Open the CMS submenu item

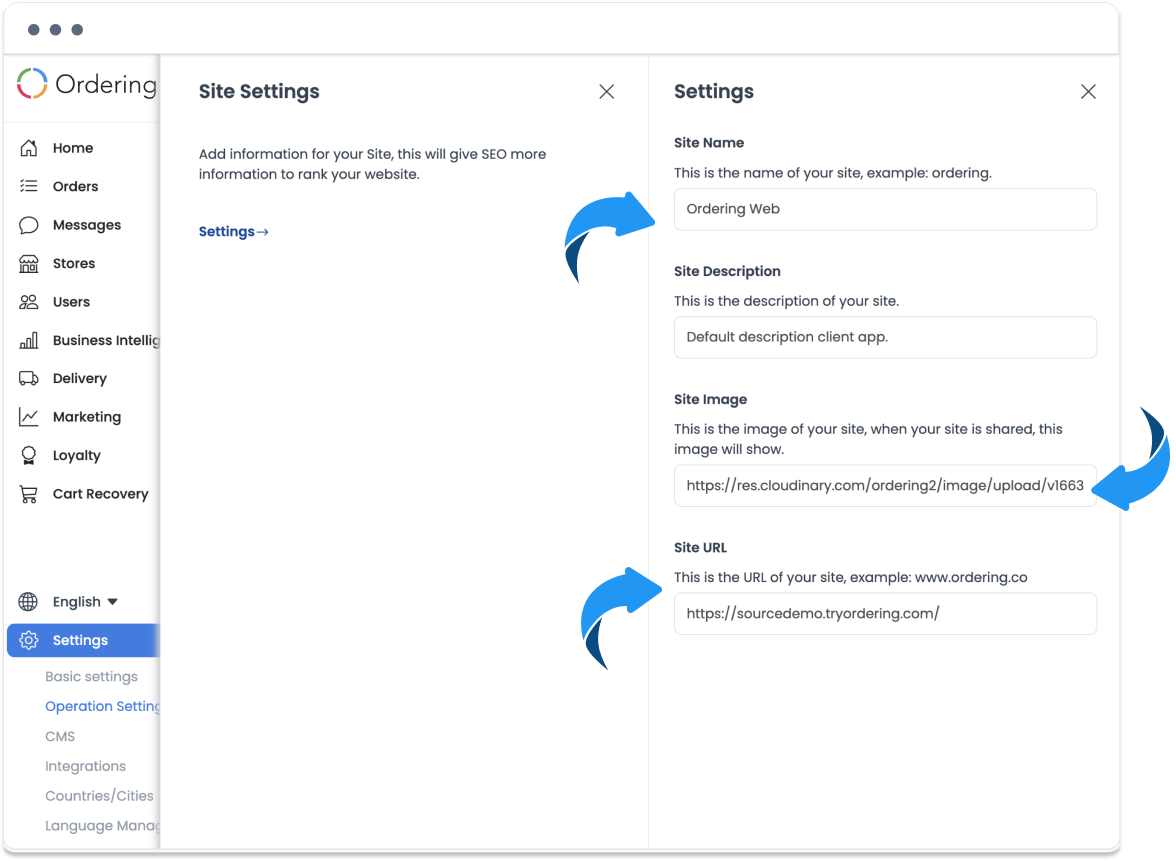[60, 736]
